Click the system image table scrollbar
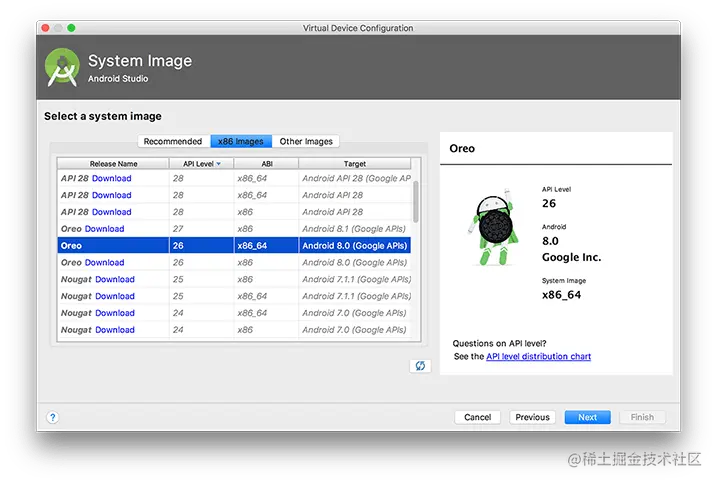Screen dimensions: 717x483 pos(416,202)
